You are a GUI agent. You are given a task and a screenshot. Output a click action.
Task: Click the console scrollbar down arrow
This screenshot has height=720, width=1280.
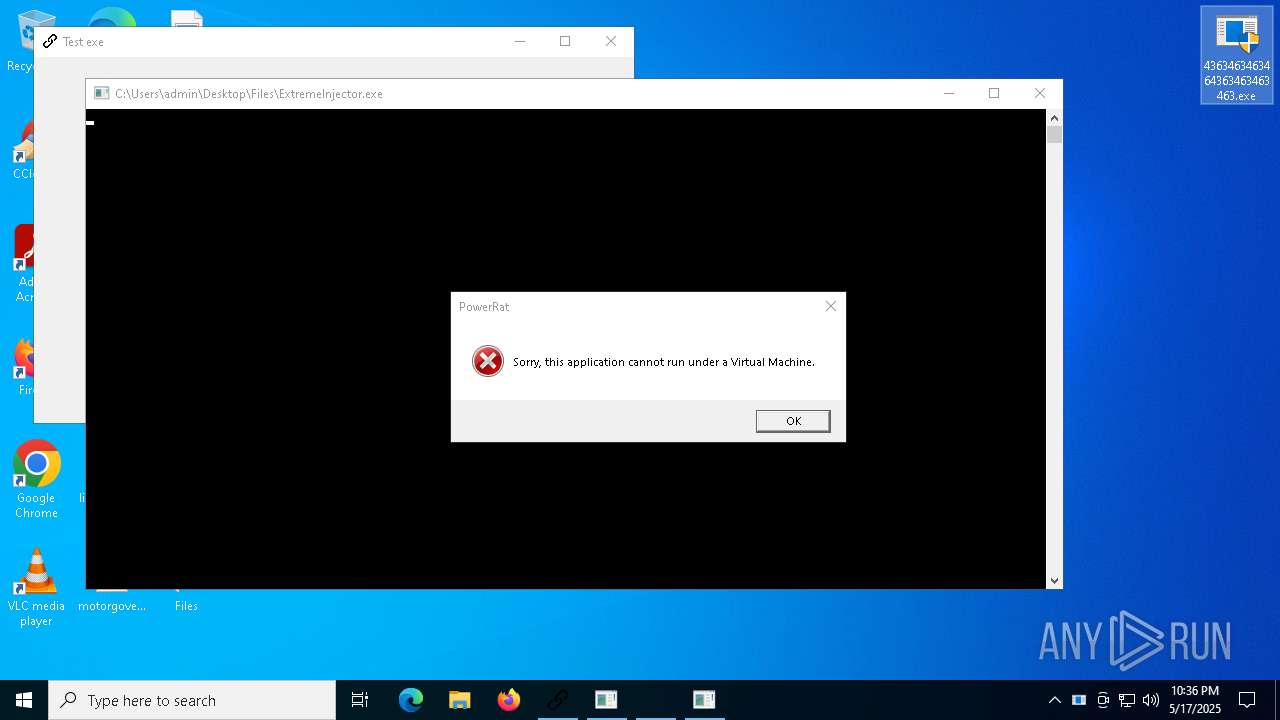1054,581
